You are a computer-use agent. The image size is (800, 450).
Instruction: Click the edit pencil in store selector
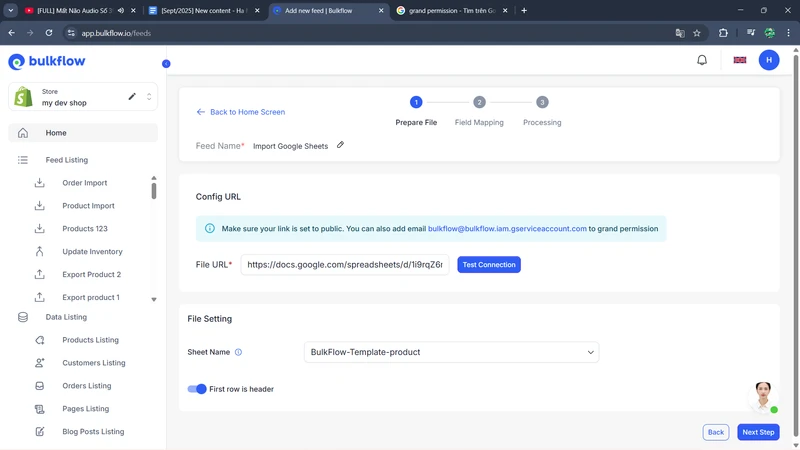[x=132, y=97]
